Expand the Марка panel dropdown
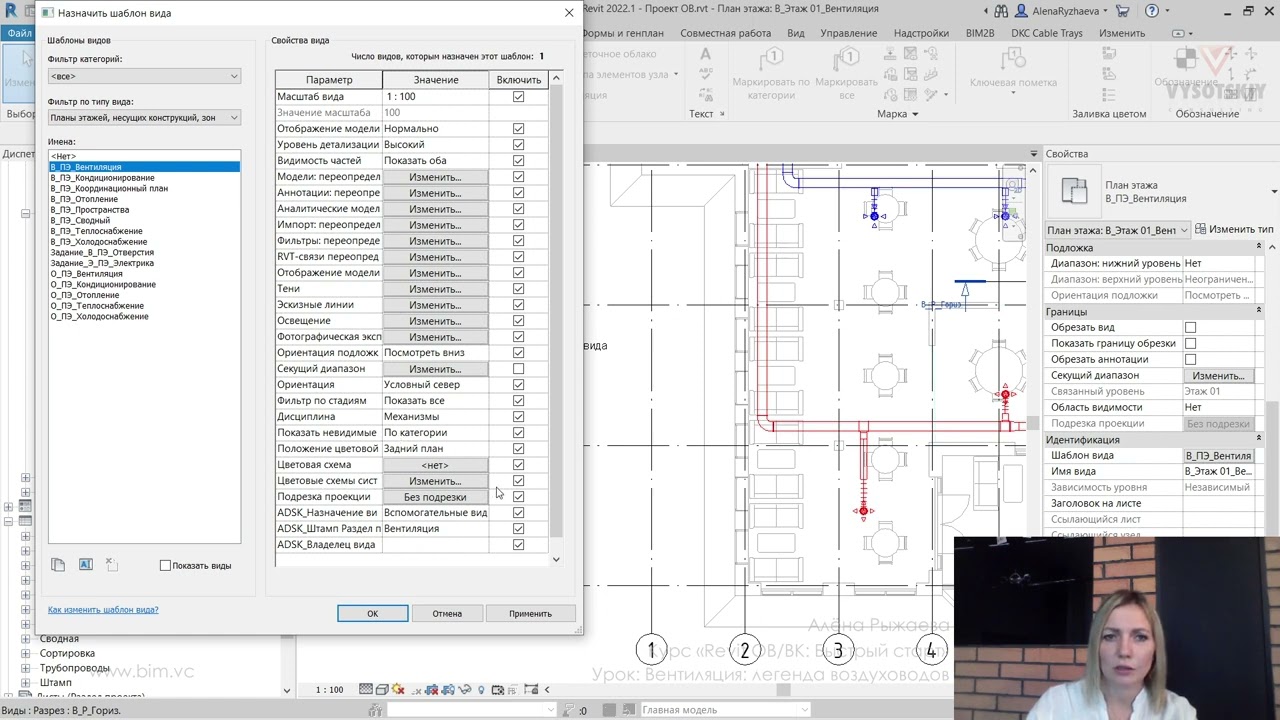1280x720 pixels. [897, 114]
